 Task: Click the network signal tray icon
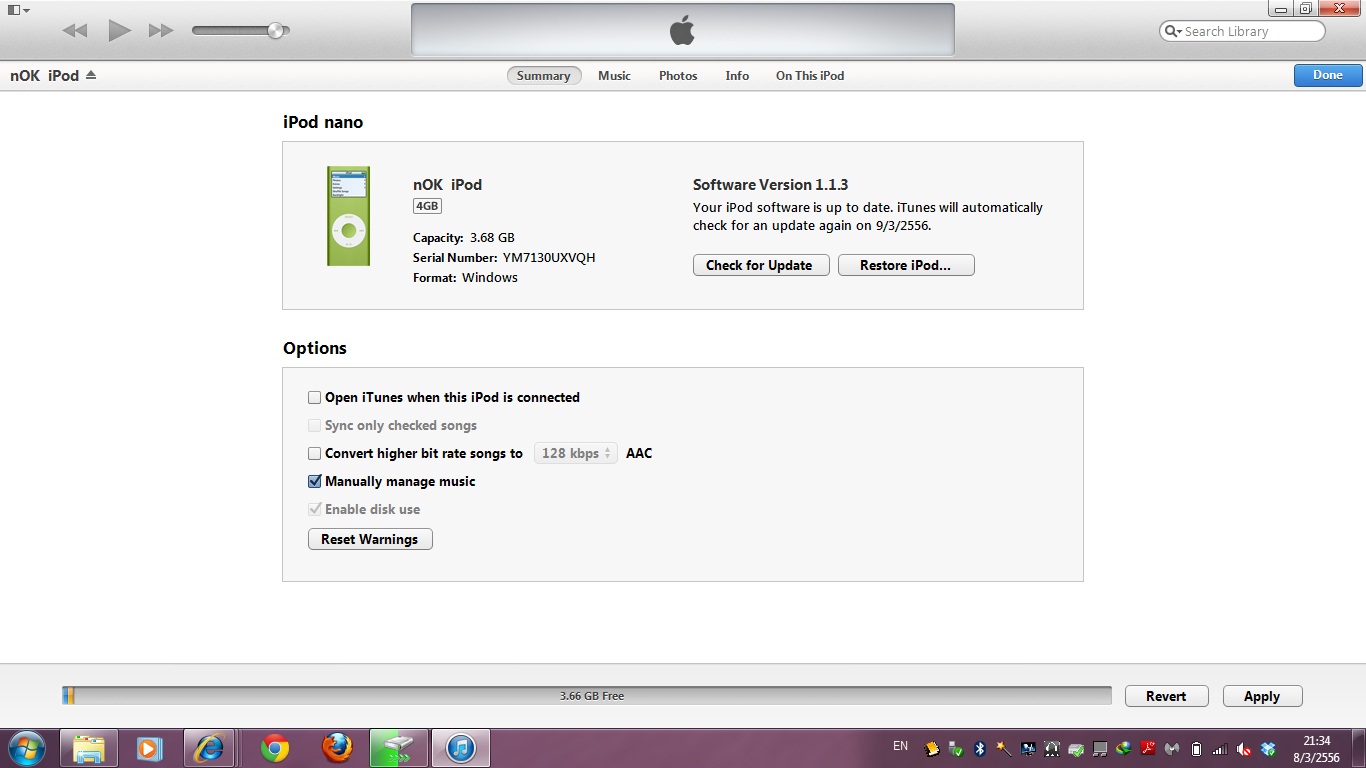coord(1220,748)
